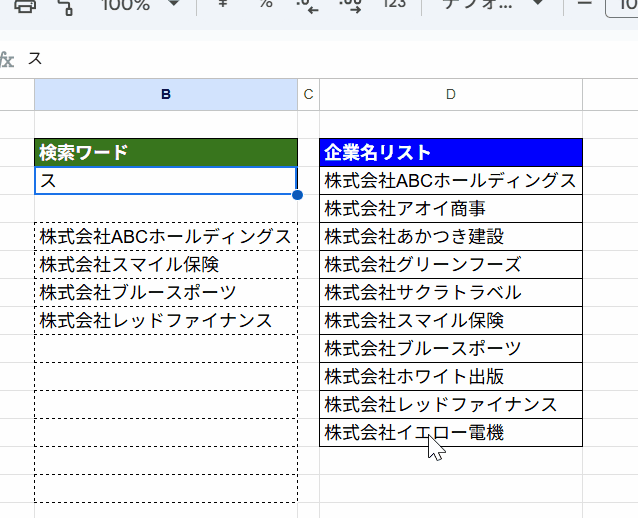This screenshot has height=518, width=638.
Task: Click the blue 企業名リスト header cell
Action: pyautogui.click(x=450, y=152)
